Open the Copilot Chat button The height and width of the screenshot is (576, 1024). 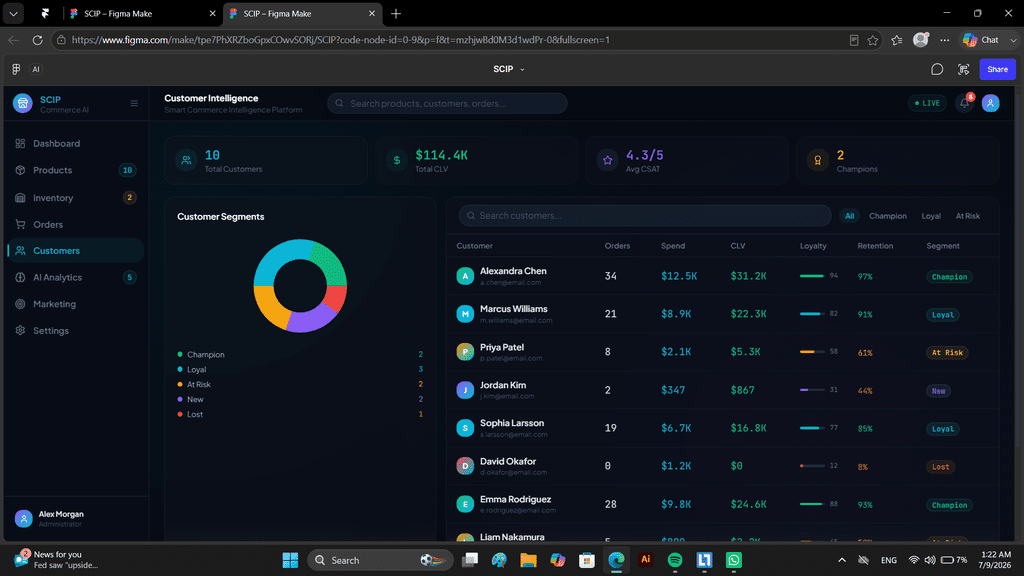983,40
